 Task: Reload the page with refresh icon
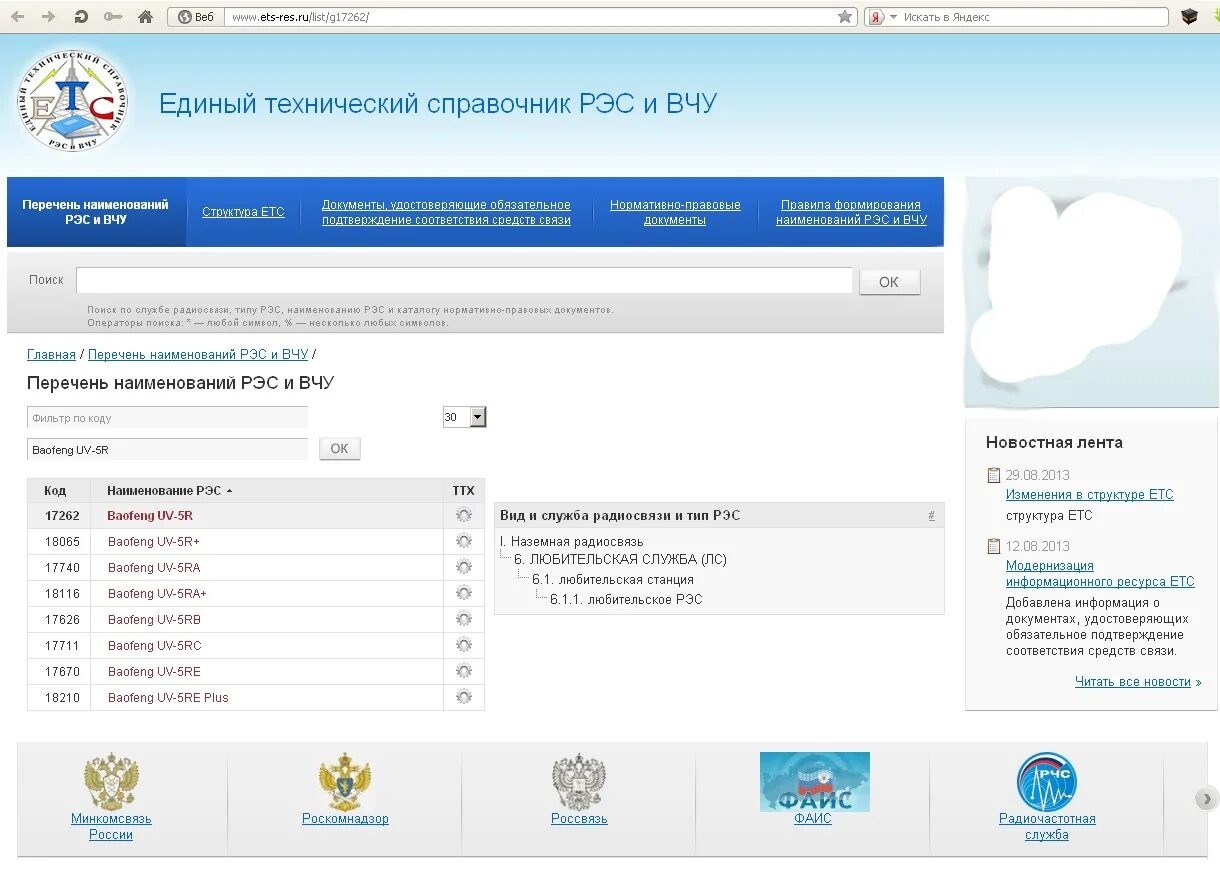coord(81,17)
